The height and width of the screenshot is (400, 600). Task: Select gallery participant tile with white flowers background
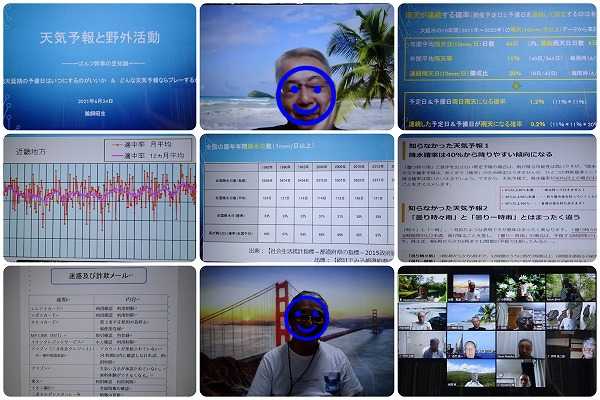click(x=520, y=287)
